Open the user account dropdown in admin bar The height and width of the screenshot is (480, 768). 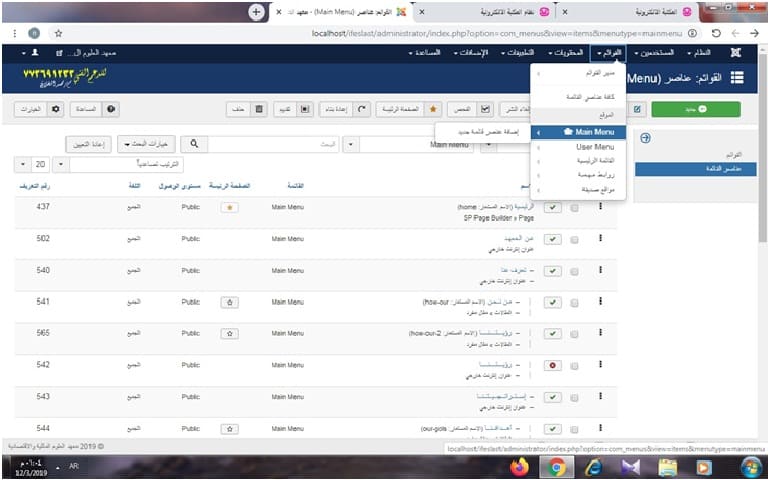click(x=30, y=52)
